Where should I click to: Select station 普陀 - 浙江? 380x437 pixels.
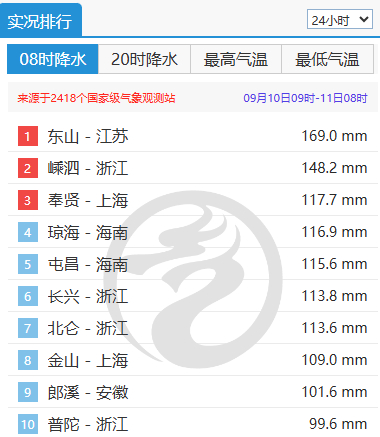tap(88, 424)
